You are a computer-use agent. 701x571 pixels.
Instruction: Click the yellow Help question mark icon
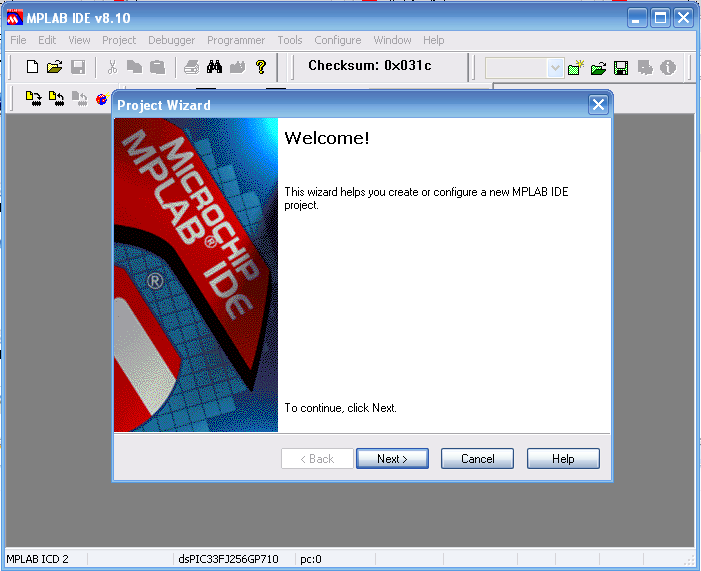coord(261,67)
